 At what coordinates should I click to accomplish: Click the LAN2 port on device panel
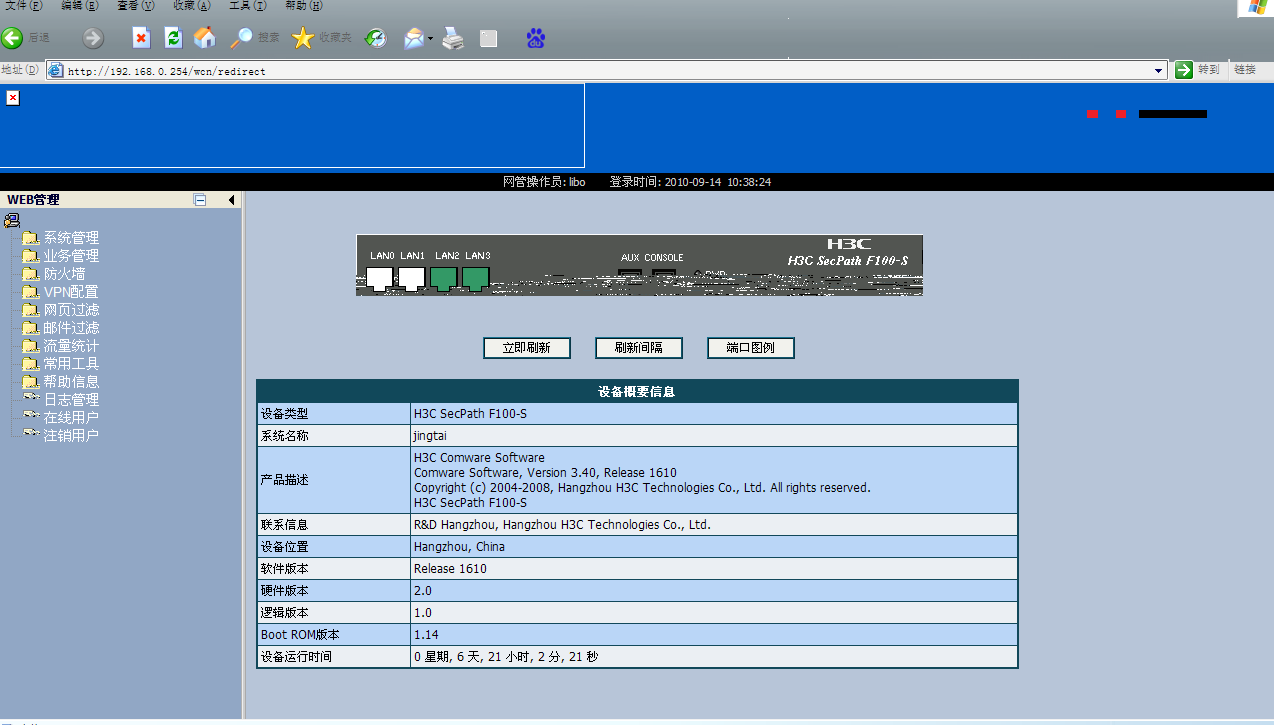[443, 277]
